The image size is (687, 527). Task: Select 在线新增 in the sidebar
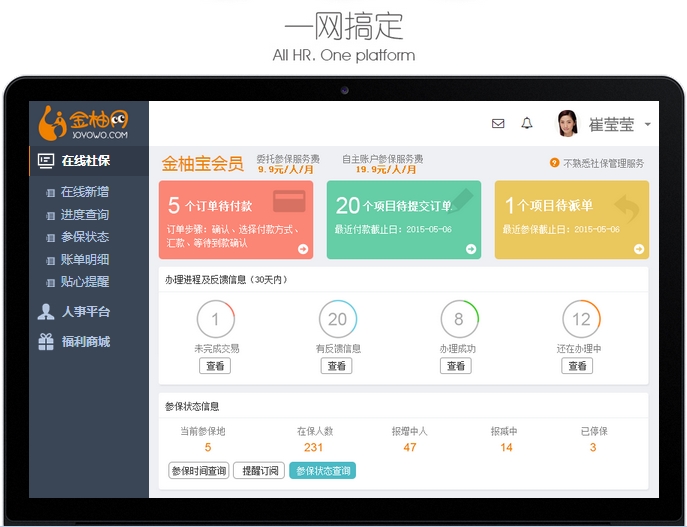pos(85,192)
